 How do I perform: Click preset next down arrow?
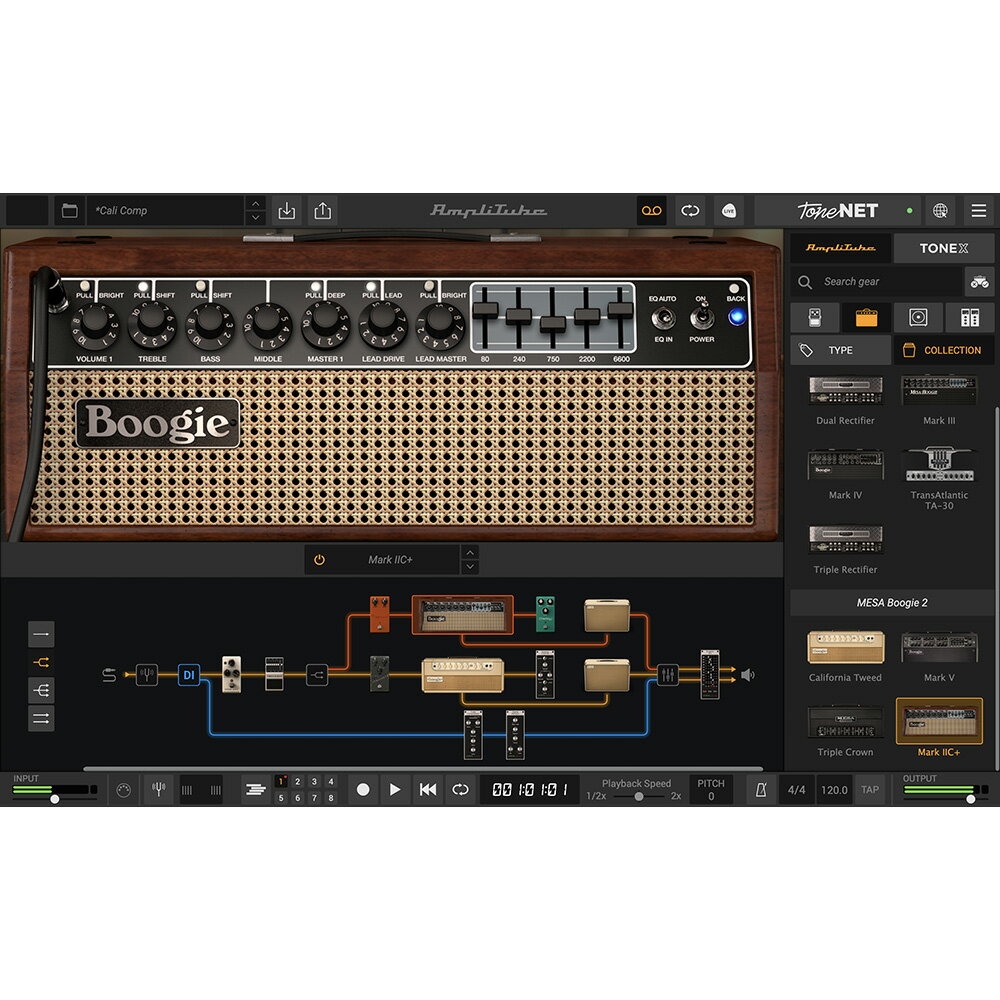click(255, 217)
